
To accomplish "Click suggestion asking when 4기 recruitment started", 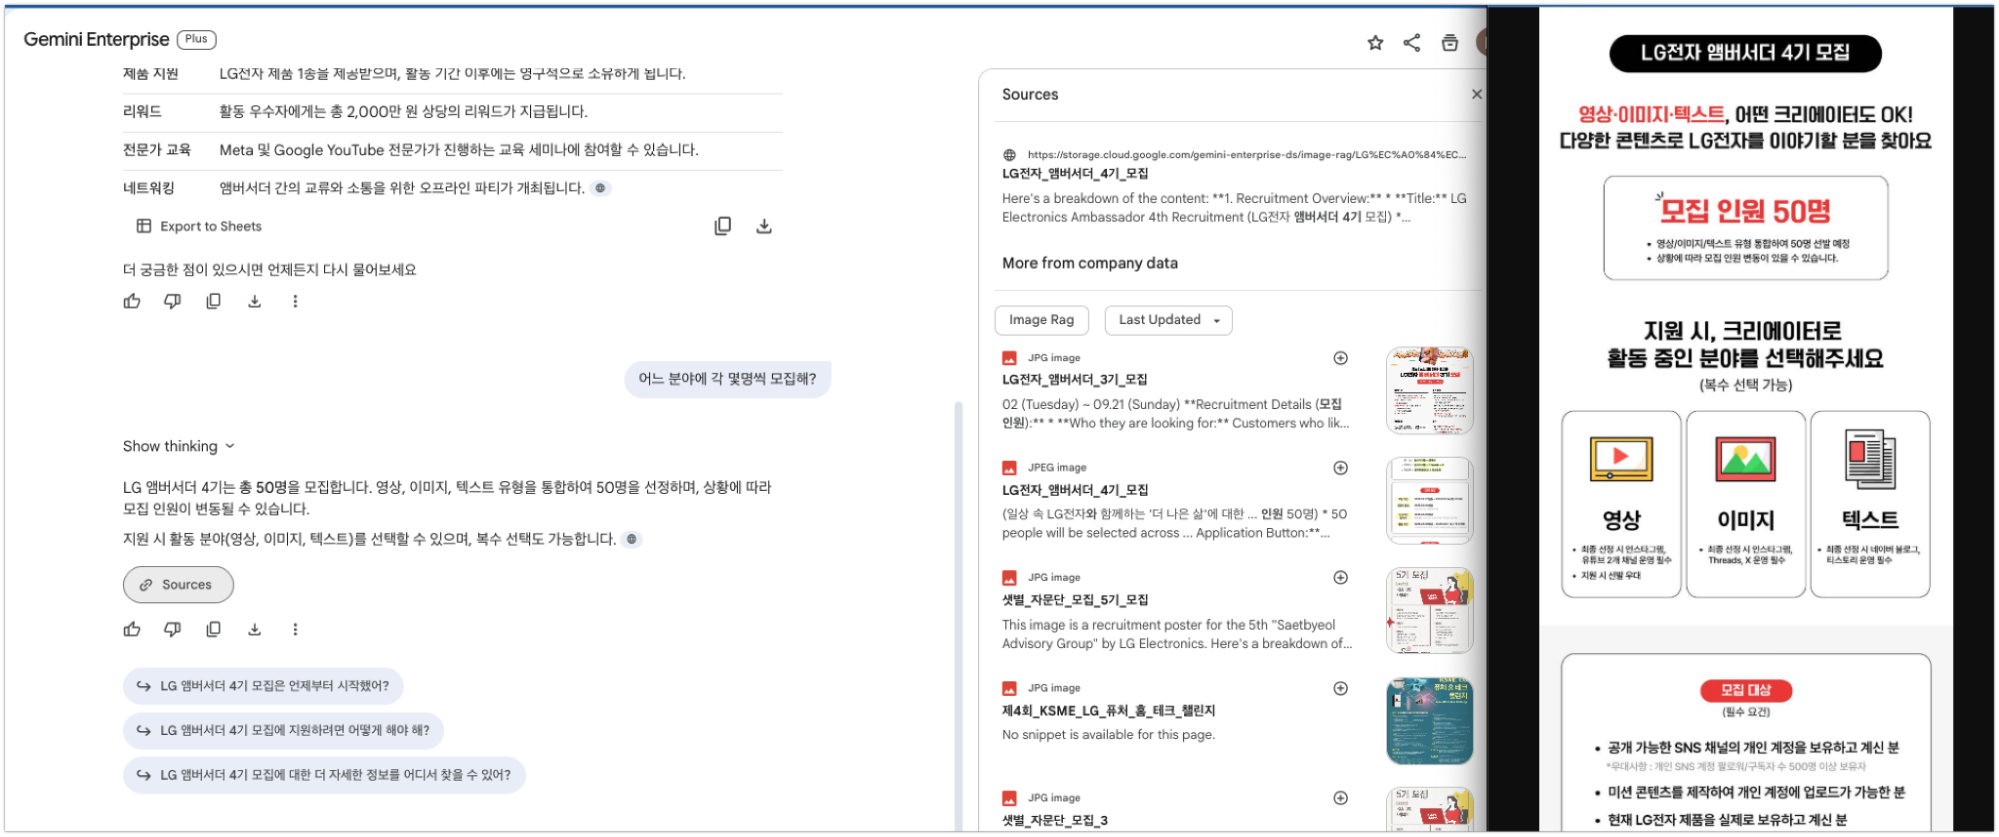I will click(263, 686).
